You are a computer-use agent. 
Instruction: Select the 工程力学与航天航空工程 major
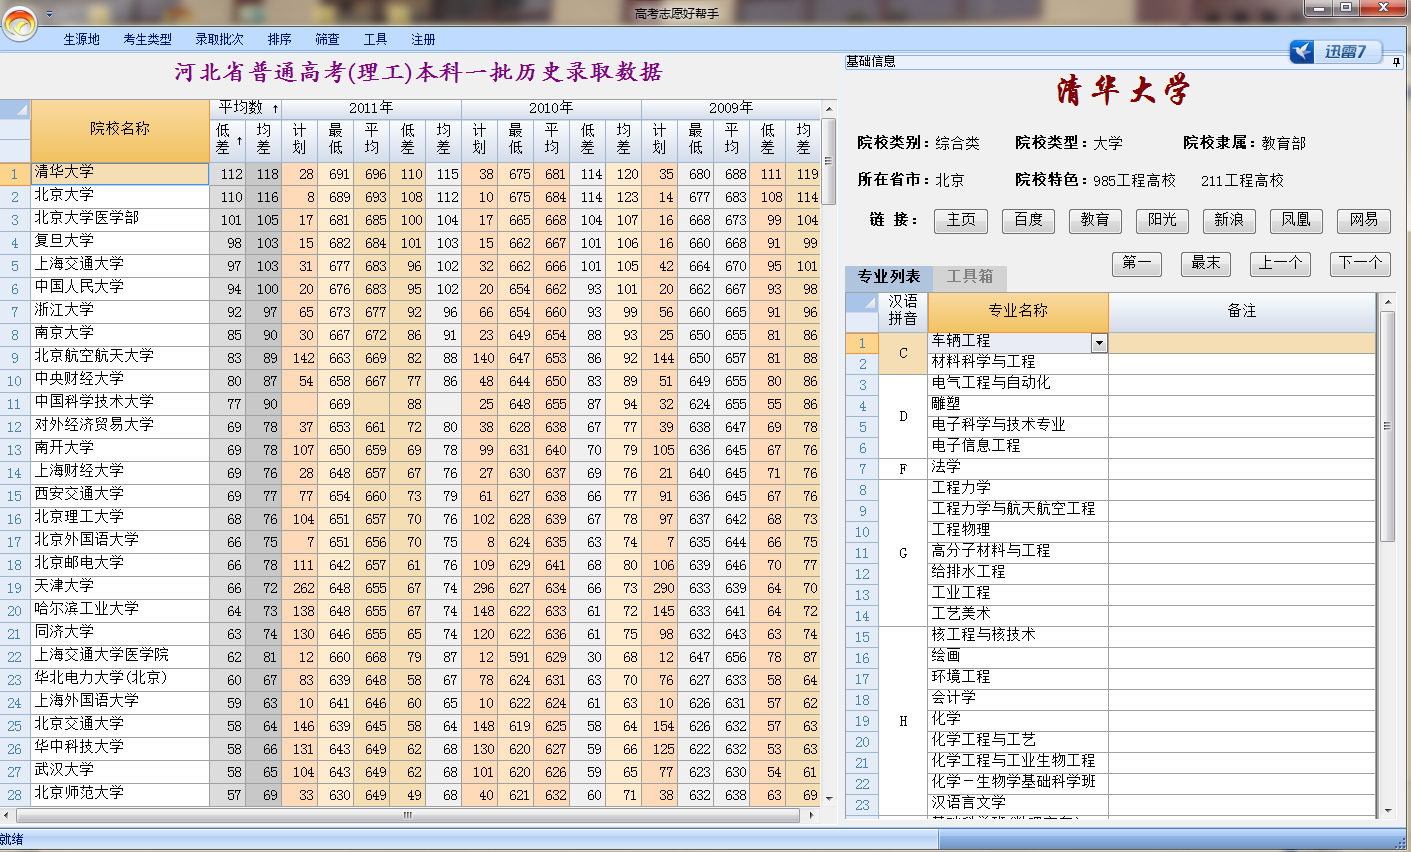pyautogui.click(x=1018, y=509)
